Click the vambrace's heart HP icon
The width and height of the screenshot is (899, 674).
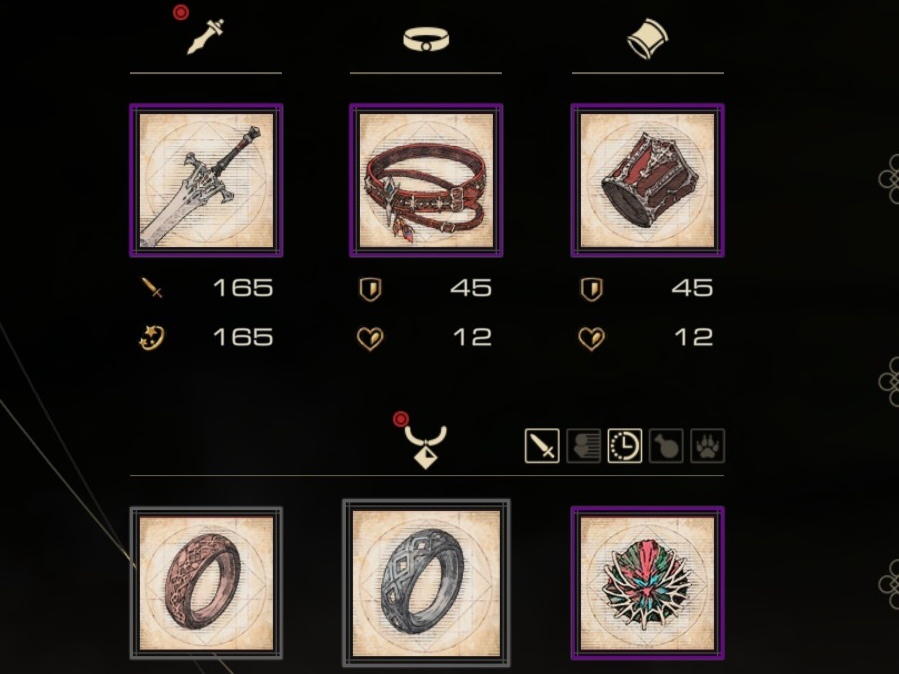click(592, 339)
